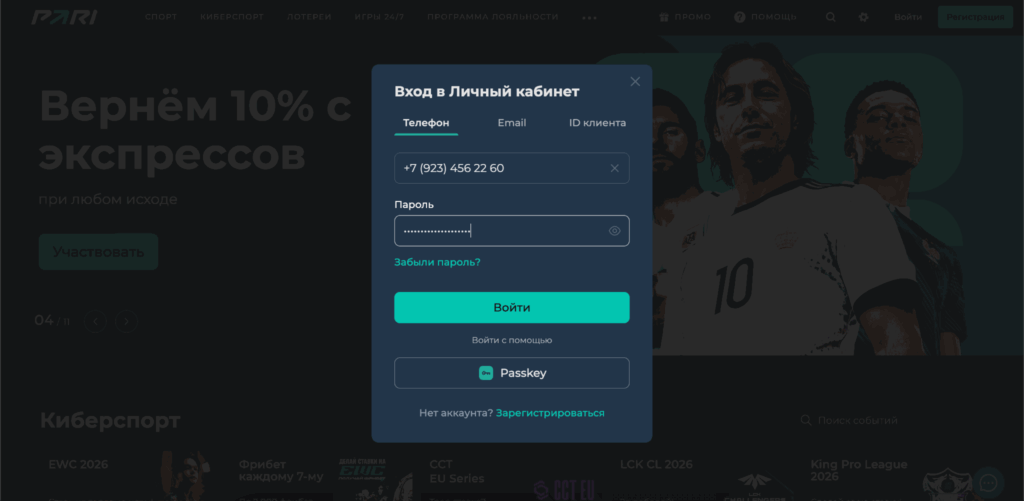Viewport: 1024px width, 501px height.
Task: Open the Киберспорт menu item
Action: point(232,17)
